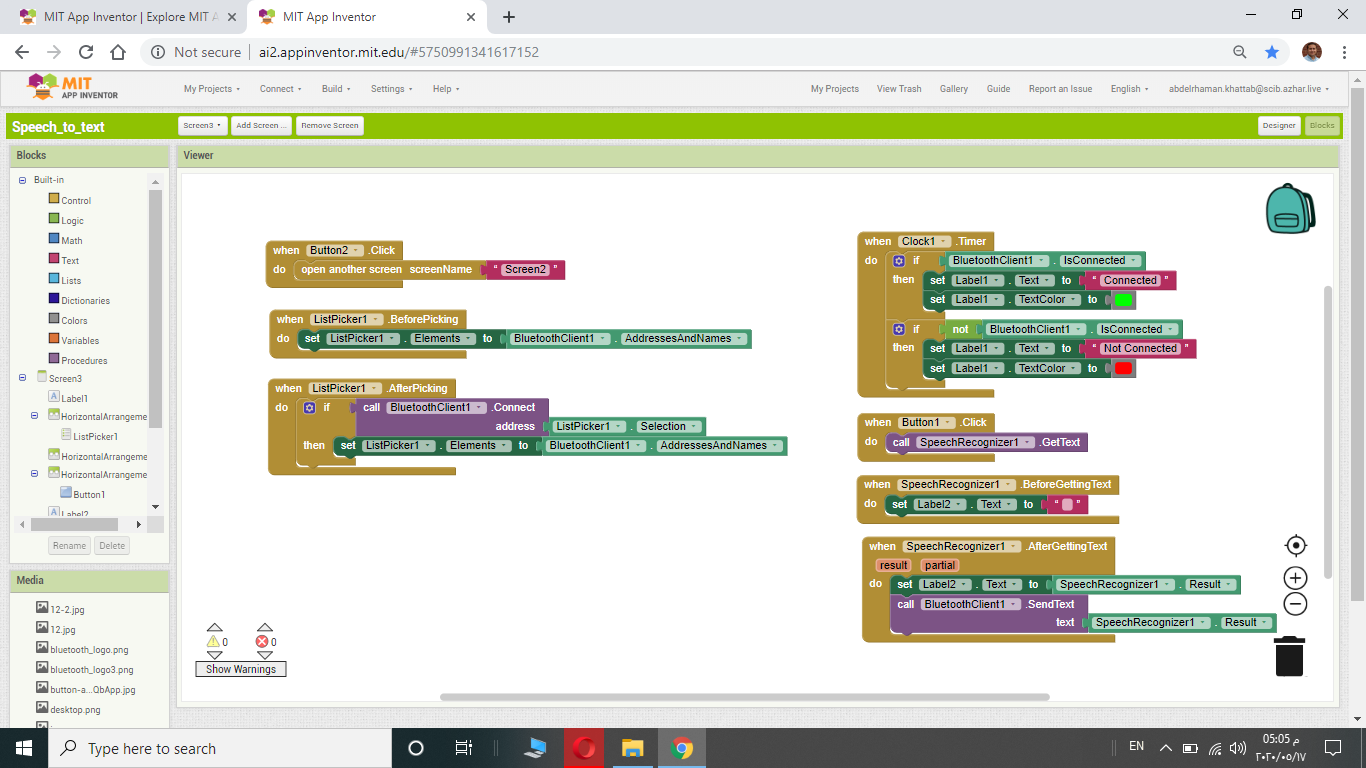
Task: Click the Windows search box
Action: (218, 748)
